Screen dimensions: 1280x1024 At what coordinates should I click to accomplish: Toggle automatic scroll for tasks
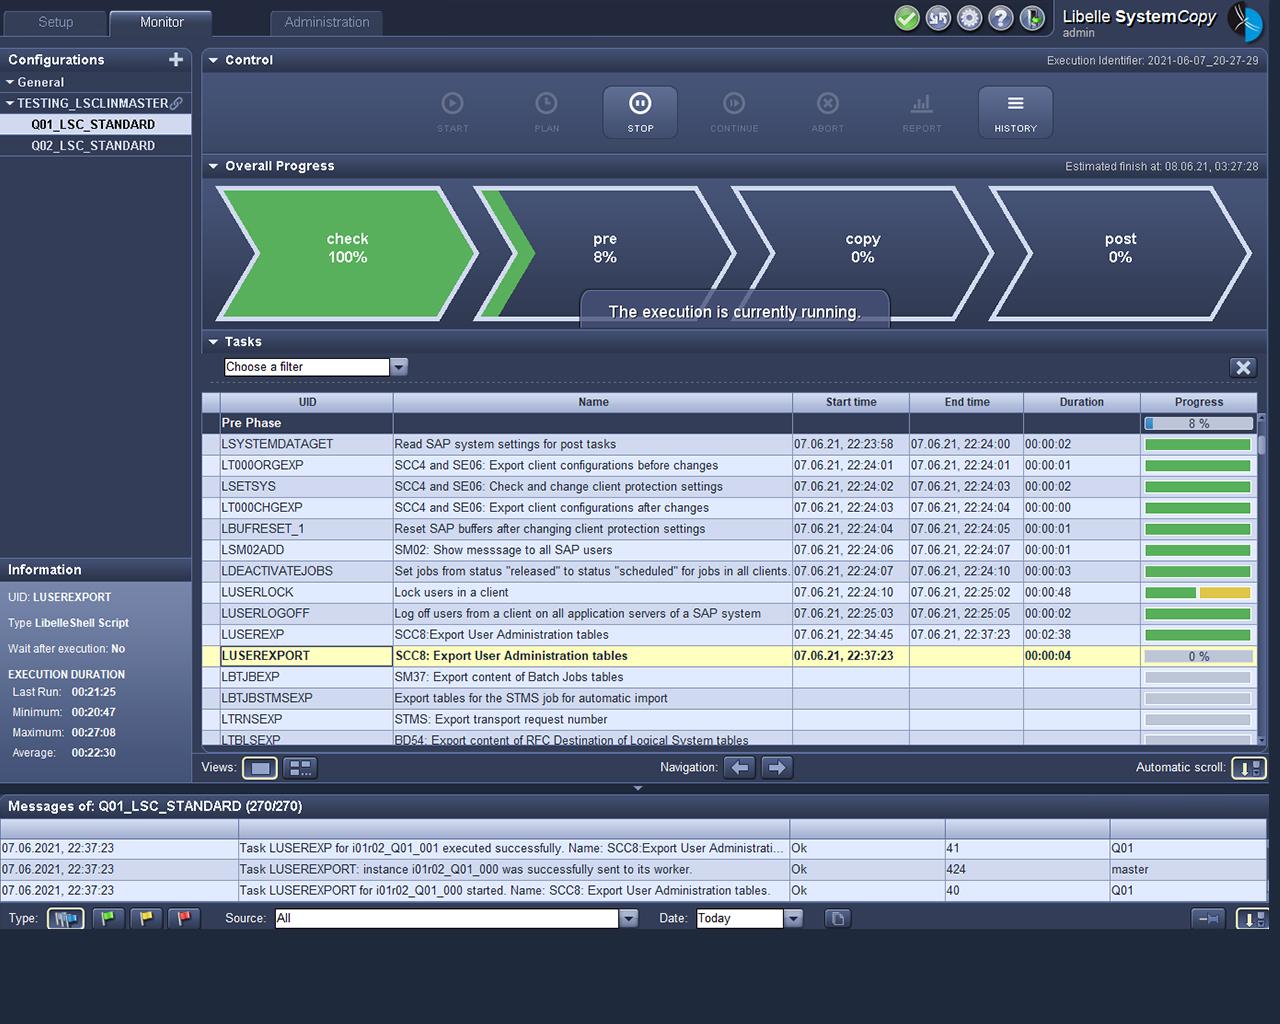click(1248, 768)
